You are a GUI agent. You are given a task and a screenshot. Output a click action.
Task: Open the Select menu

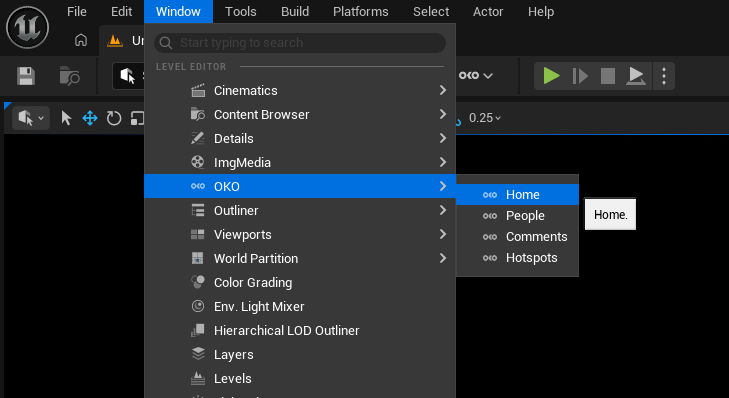[431, 12]
